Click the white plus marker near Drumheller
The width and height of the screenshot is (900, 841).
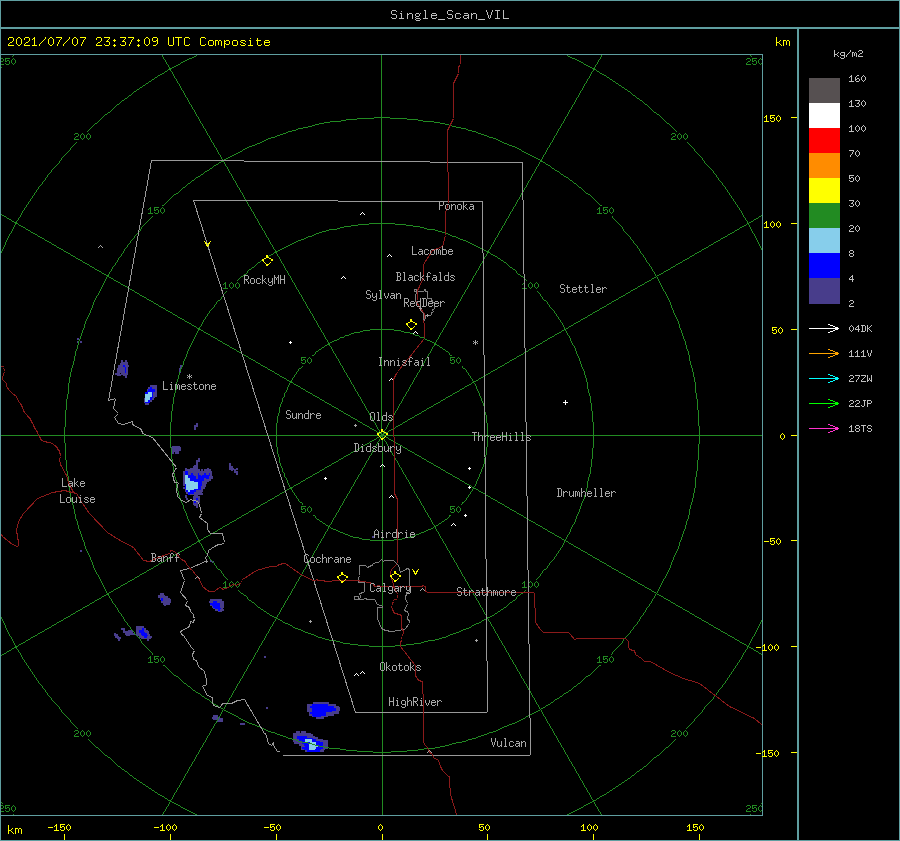pos(565,402)
